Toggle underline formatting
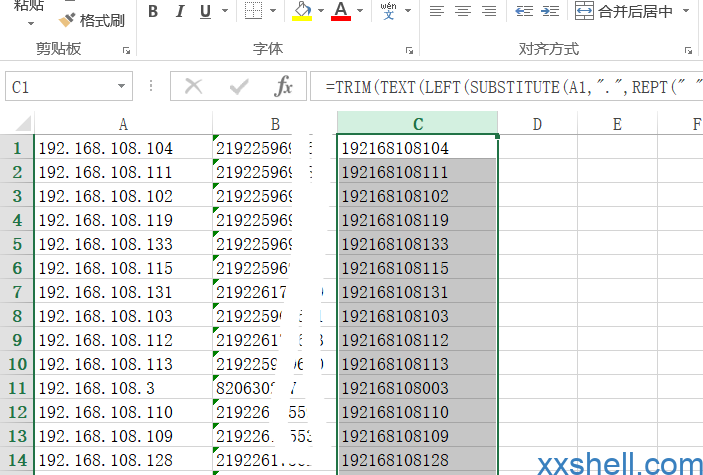This screenshot has height=475, width=703. 205,12
